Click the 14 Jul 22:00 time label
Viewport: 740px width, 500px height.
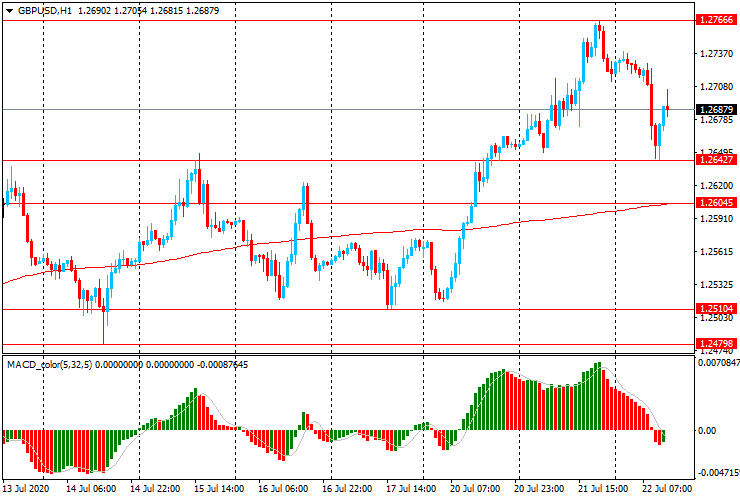point(155,488)
